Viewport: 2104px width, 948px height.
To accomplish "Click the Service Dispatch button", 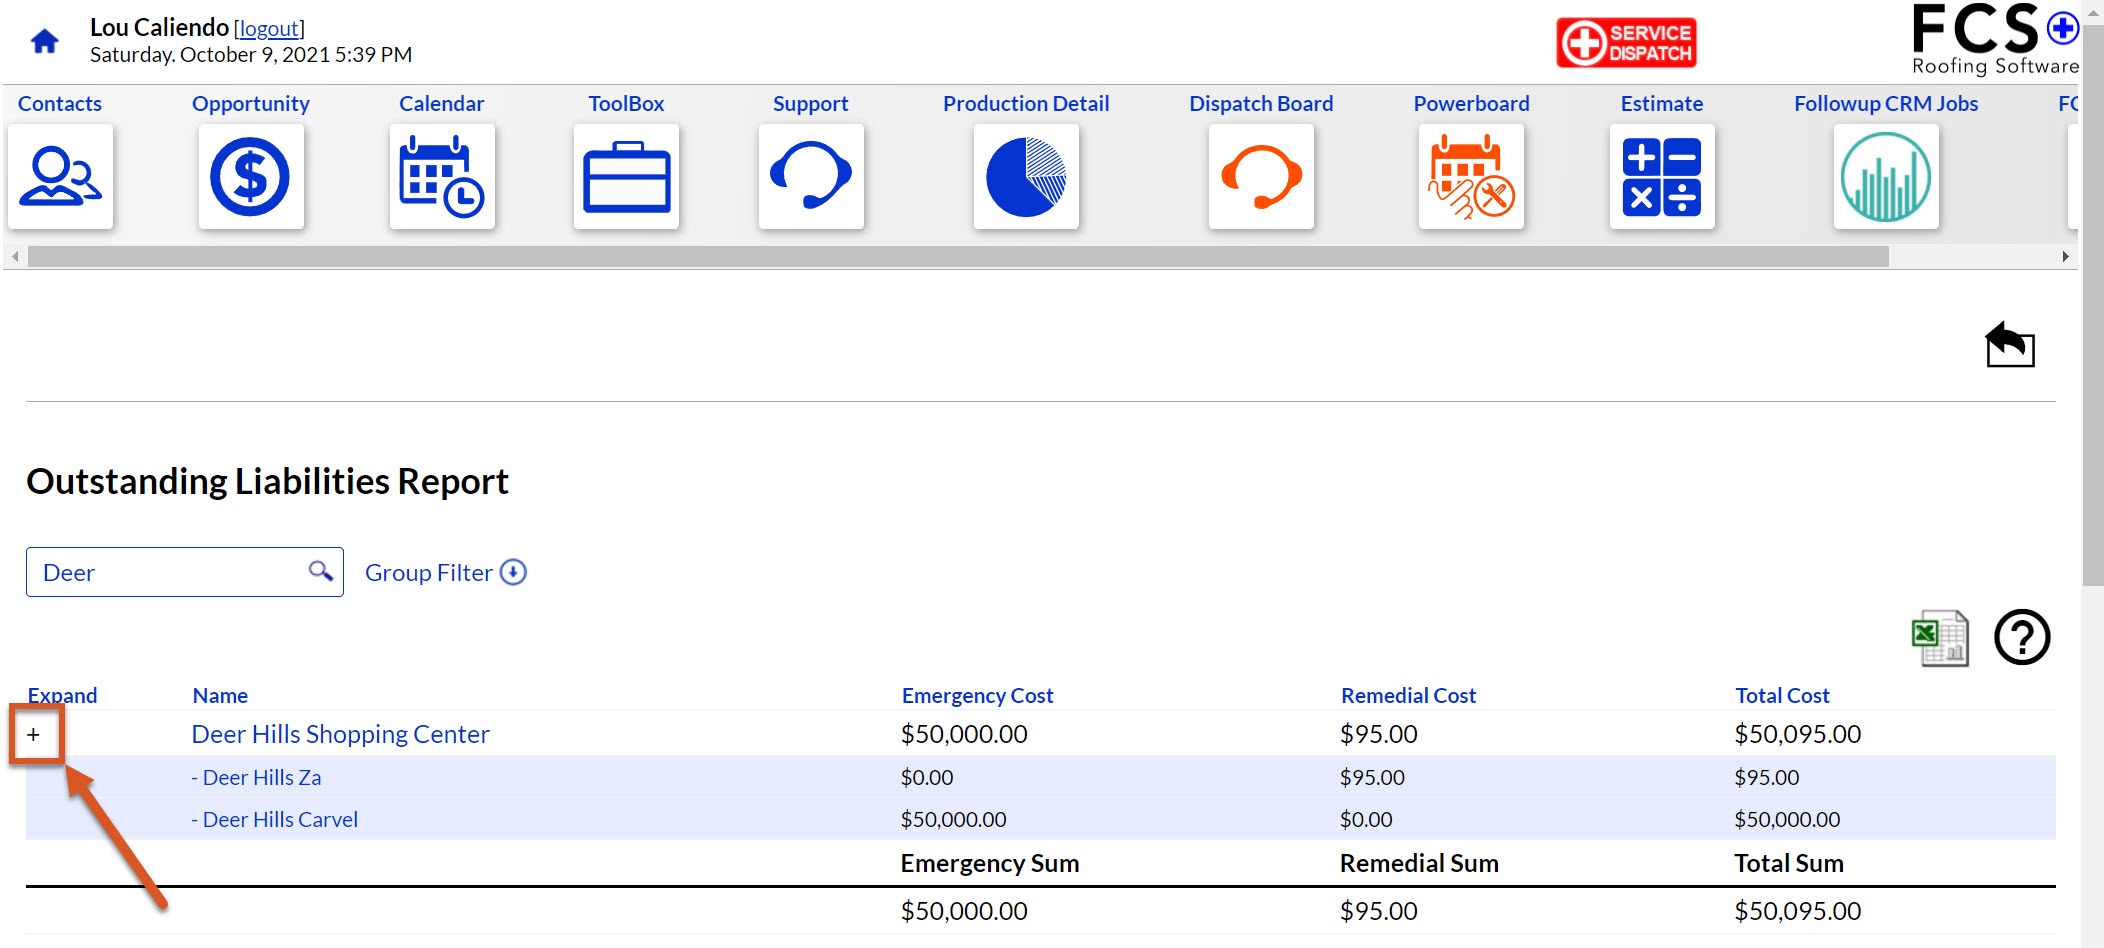I will pos(1626,43).
